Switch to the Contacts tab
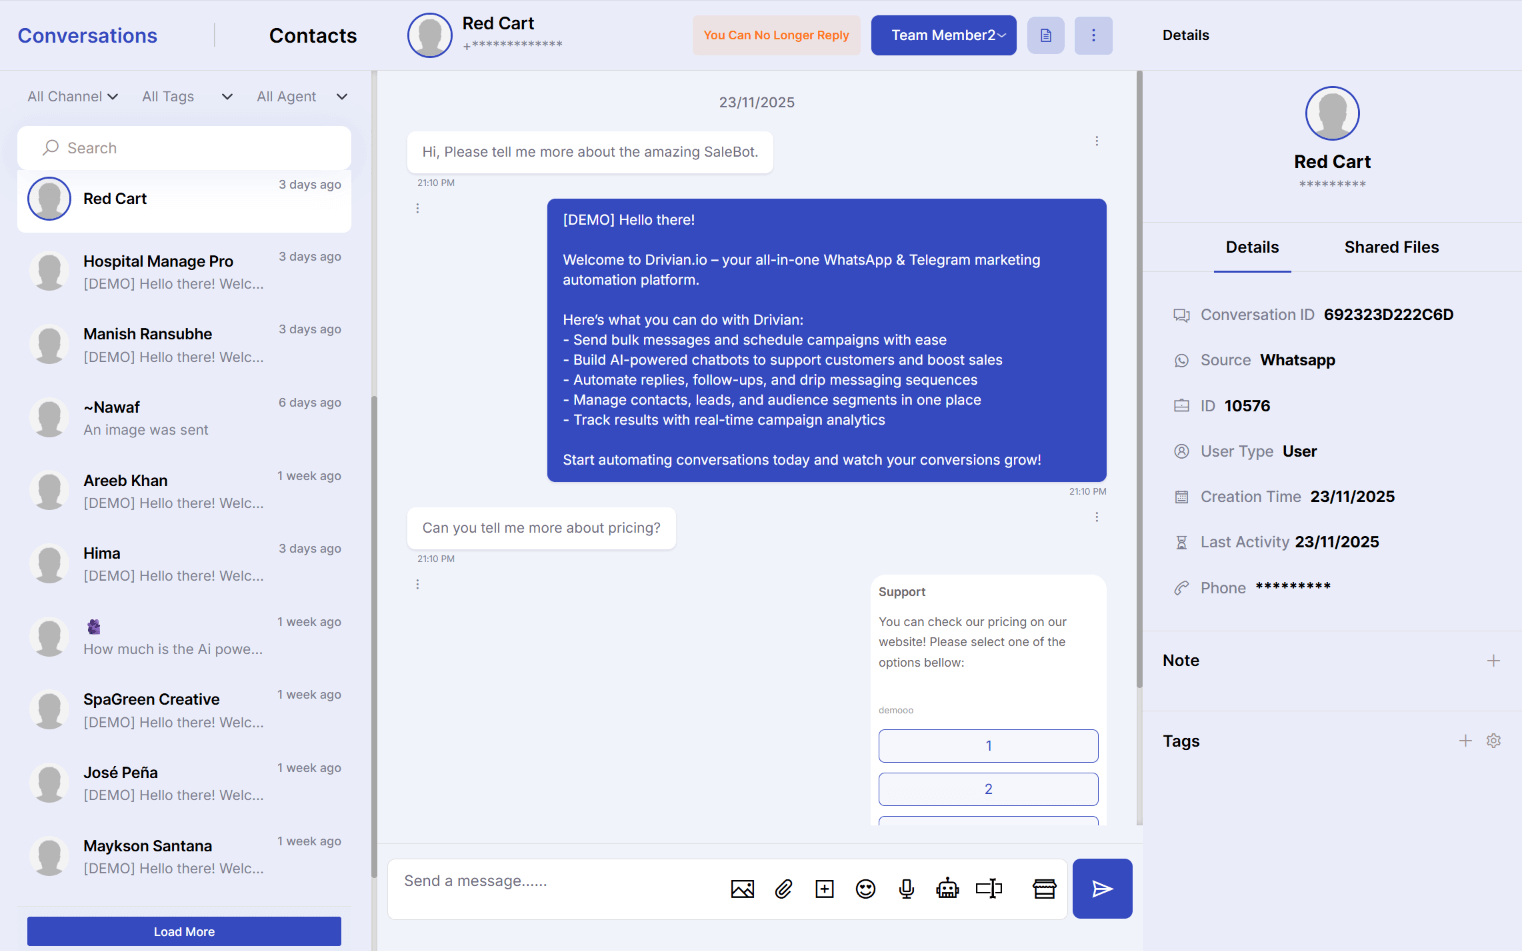 point(313,36)
